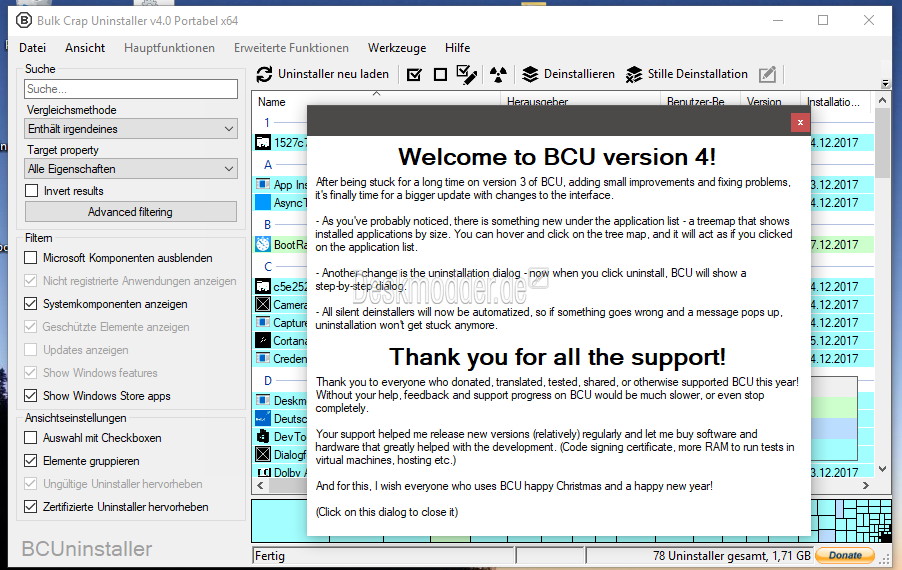Open the Ansicht menu

85,48
